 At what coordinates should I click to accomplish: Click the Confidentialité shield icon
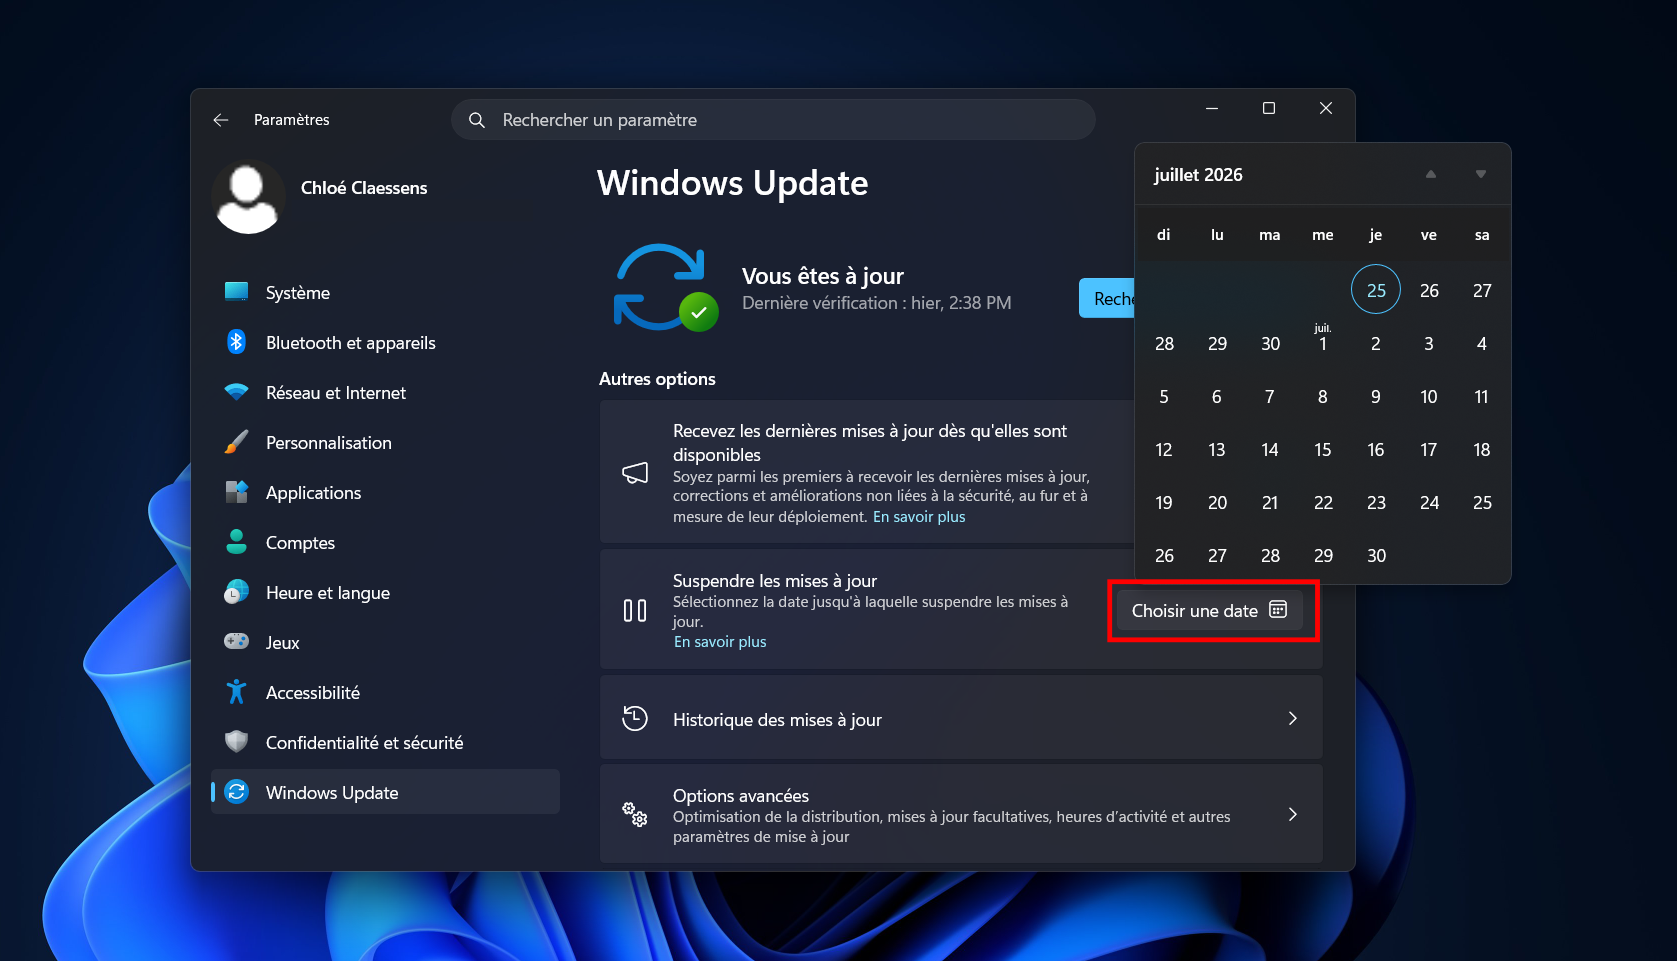coord(237,742)
